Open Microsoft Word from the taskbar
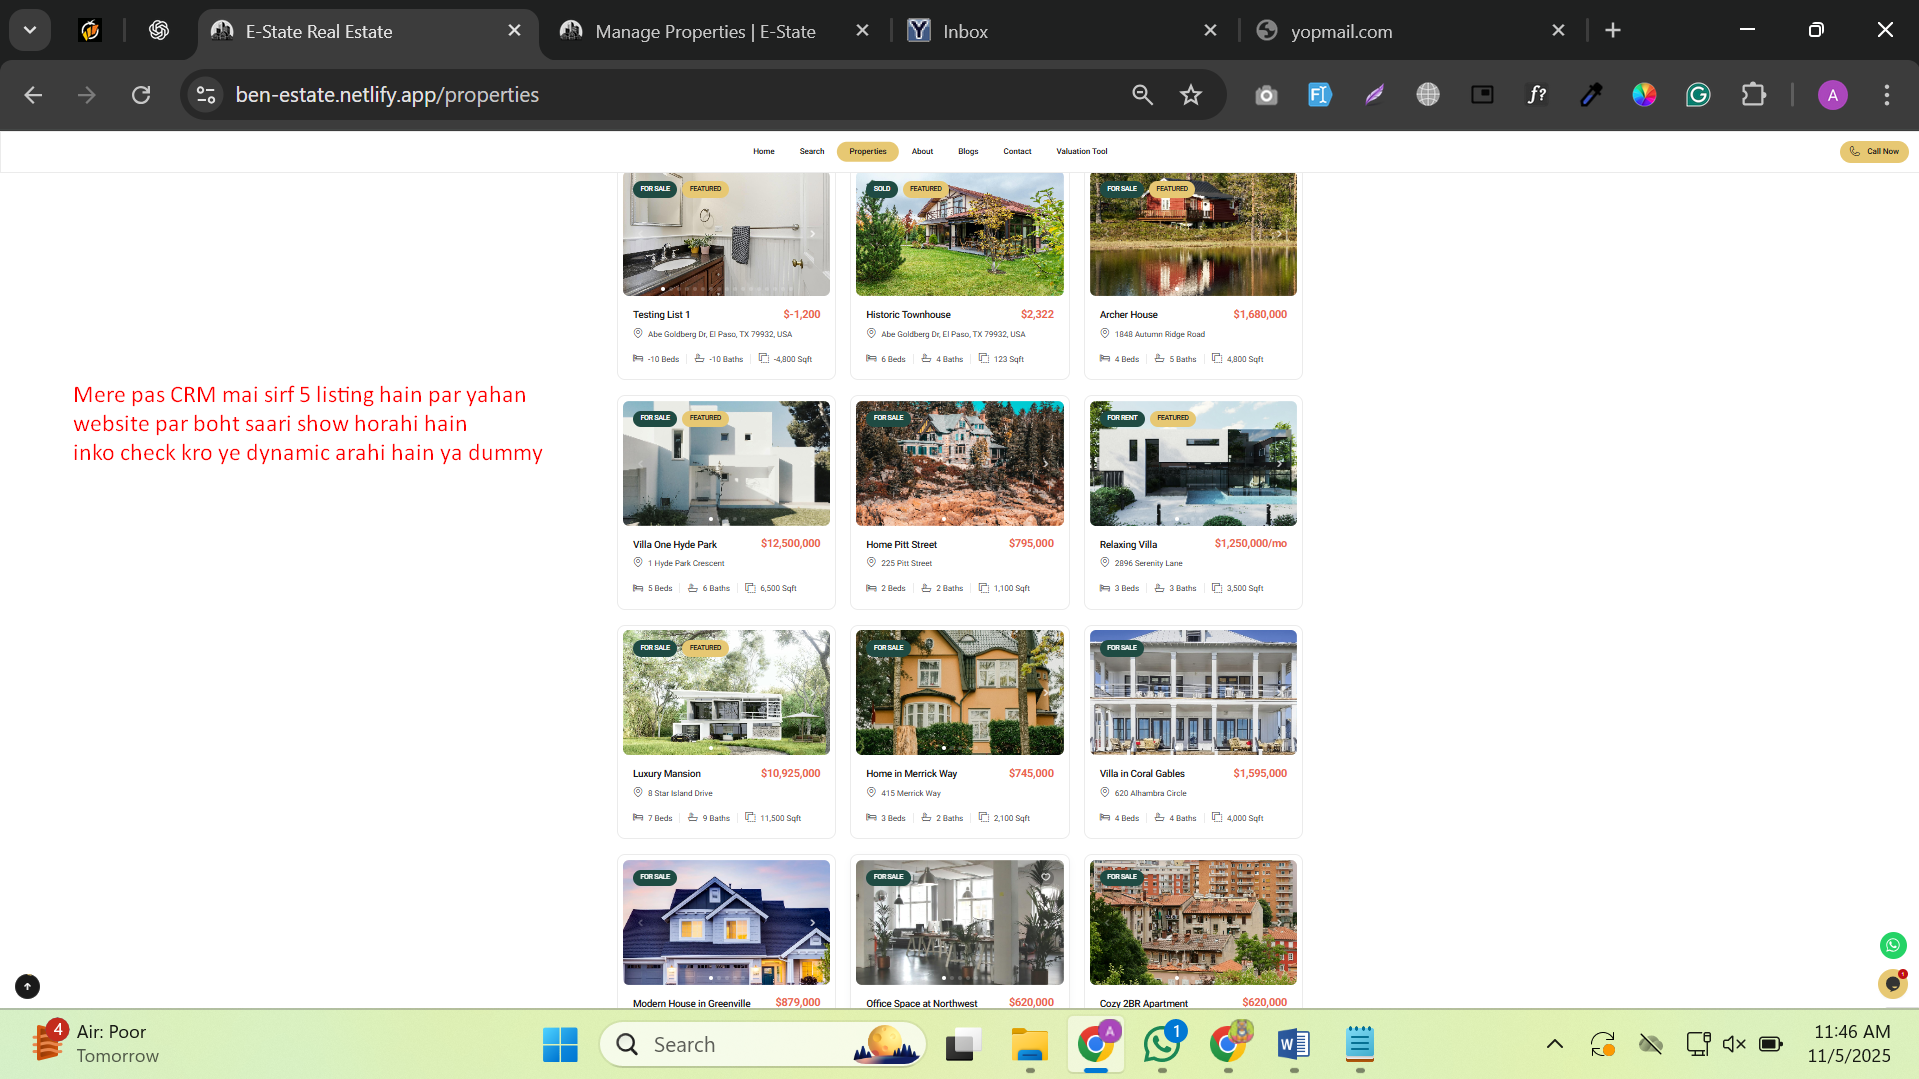The height and width of the screenshot is (1079, 1919). [x=1293, y=1045]
